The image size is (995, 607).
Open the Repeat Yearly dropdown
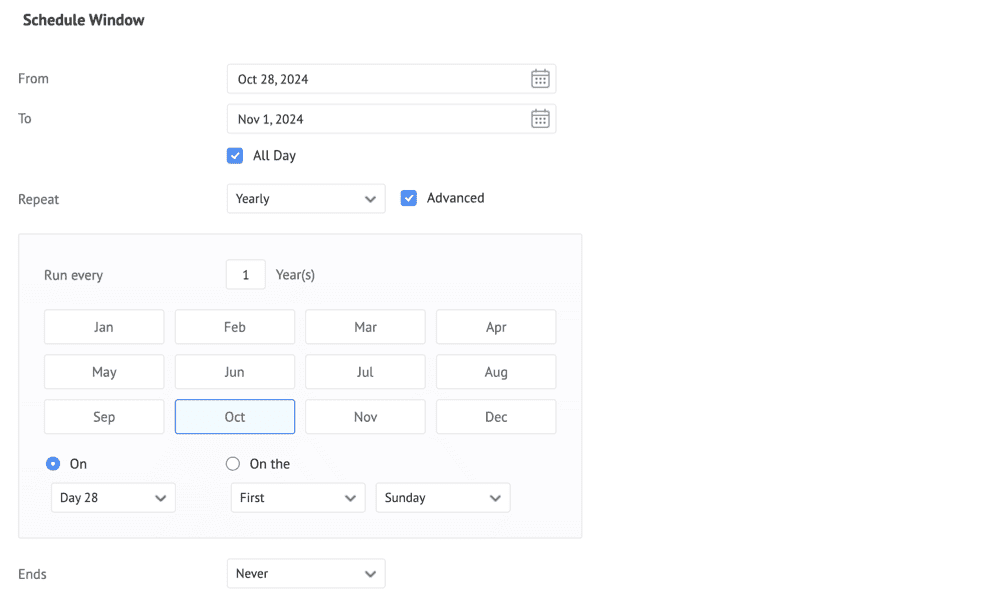305,199
